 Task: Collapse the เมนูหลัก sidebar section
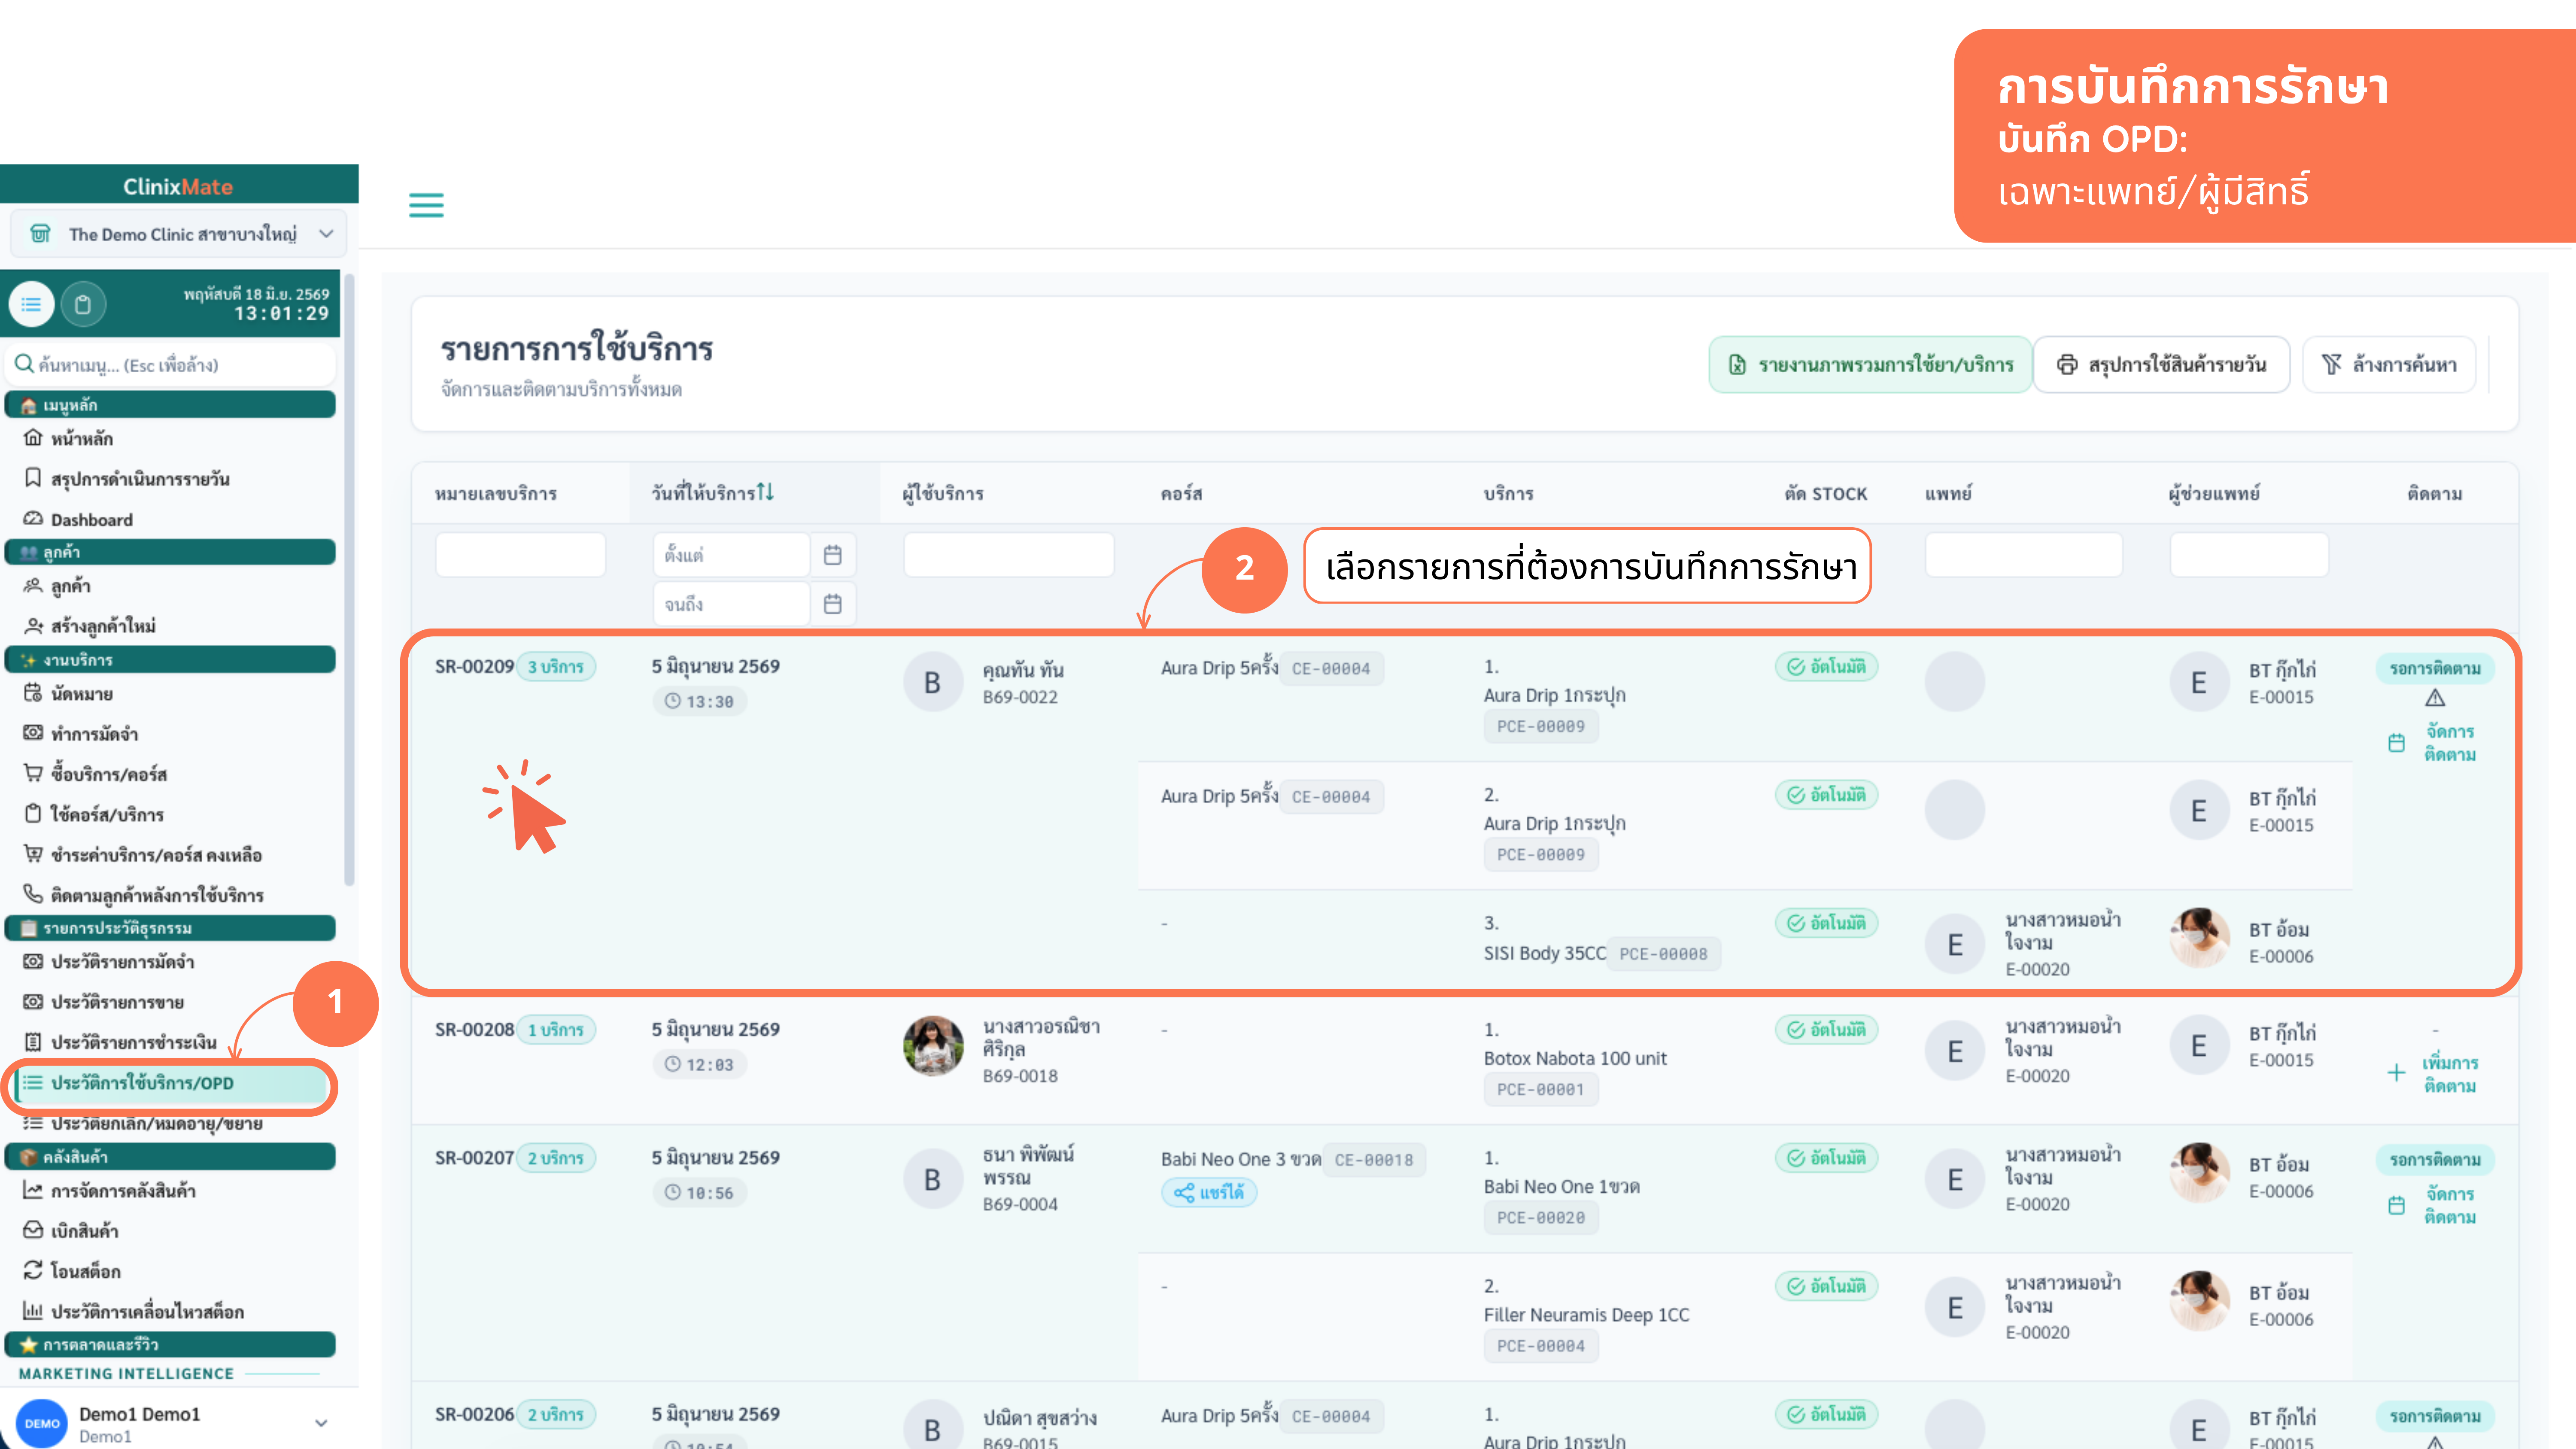click(170, 405)
